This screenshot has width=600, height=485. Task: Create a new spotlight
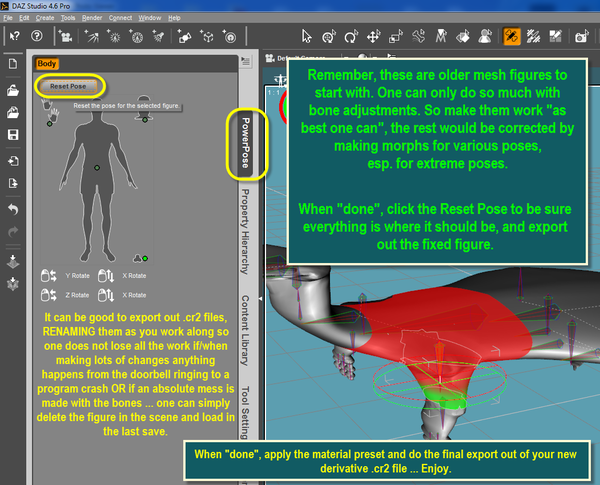click(x=158, y=36)
